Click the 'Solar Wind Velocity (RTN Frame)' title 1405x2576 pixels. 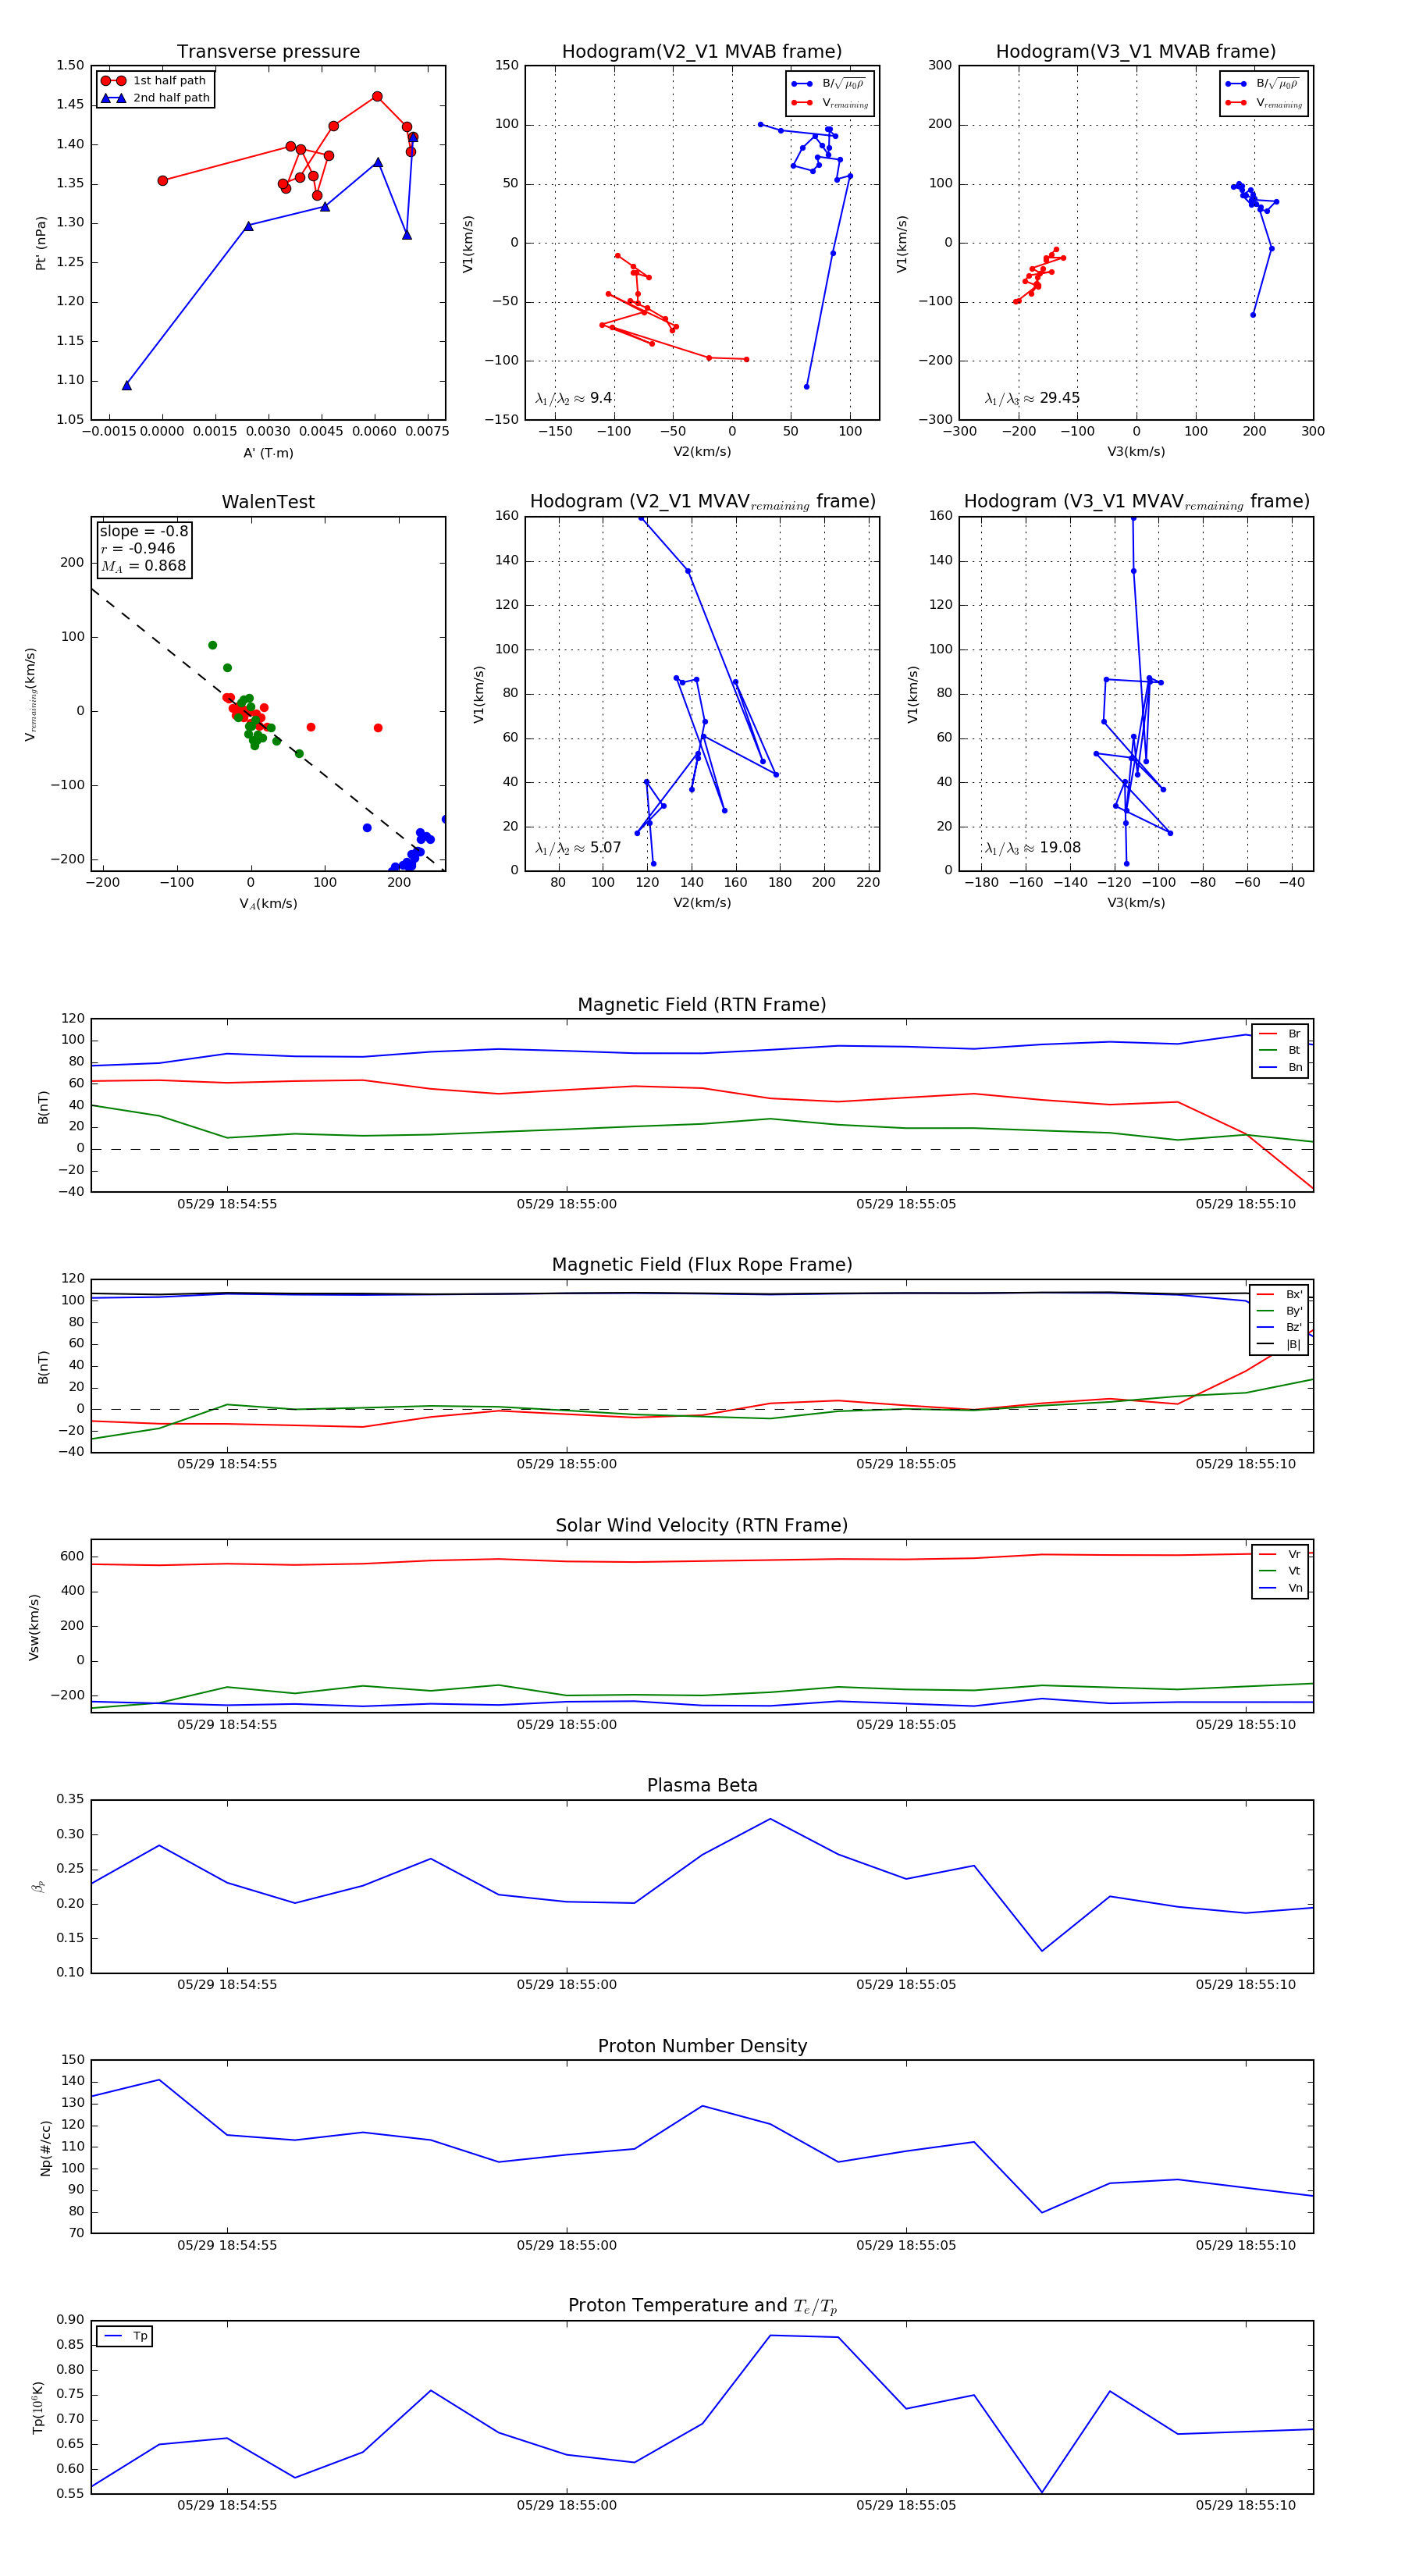coord(702,1525)
